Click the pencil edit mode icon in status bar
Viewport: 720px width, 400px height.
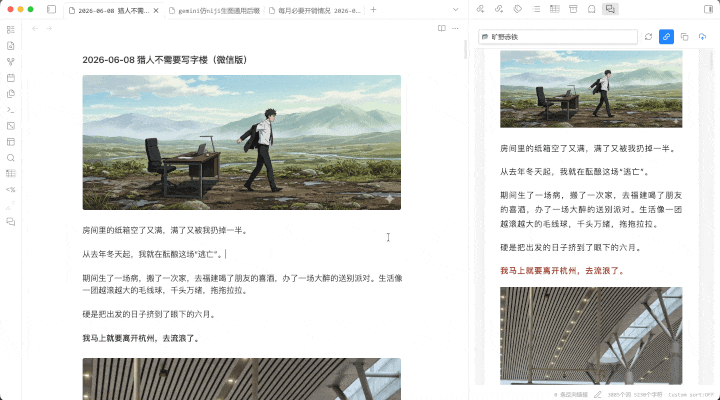pyautogui.click(x=597, y=394)
